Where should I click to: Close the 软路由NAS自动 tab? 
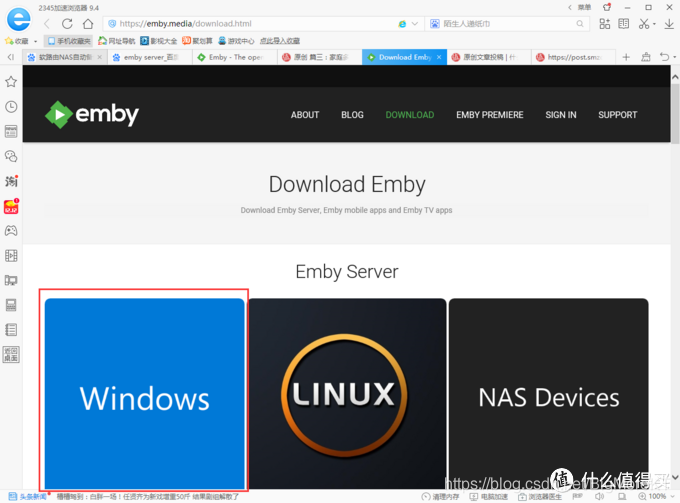point(100,57)
